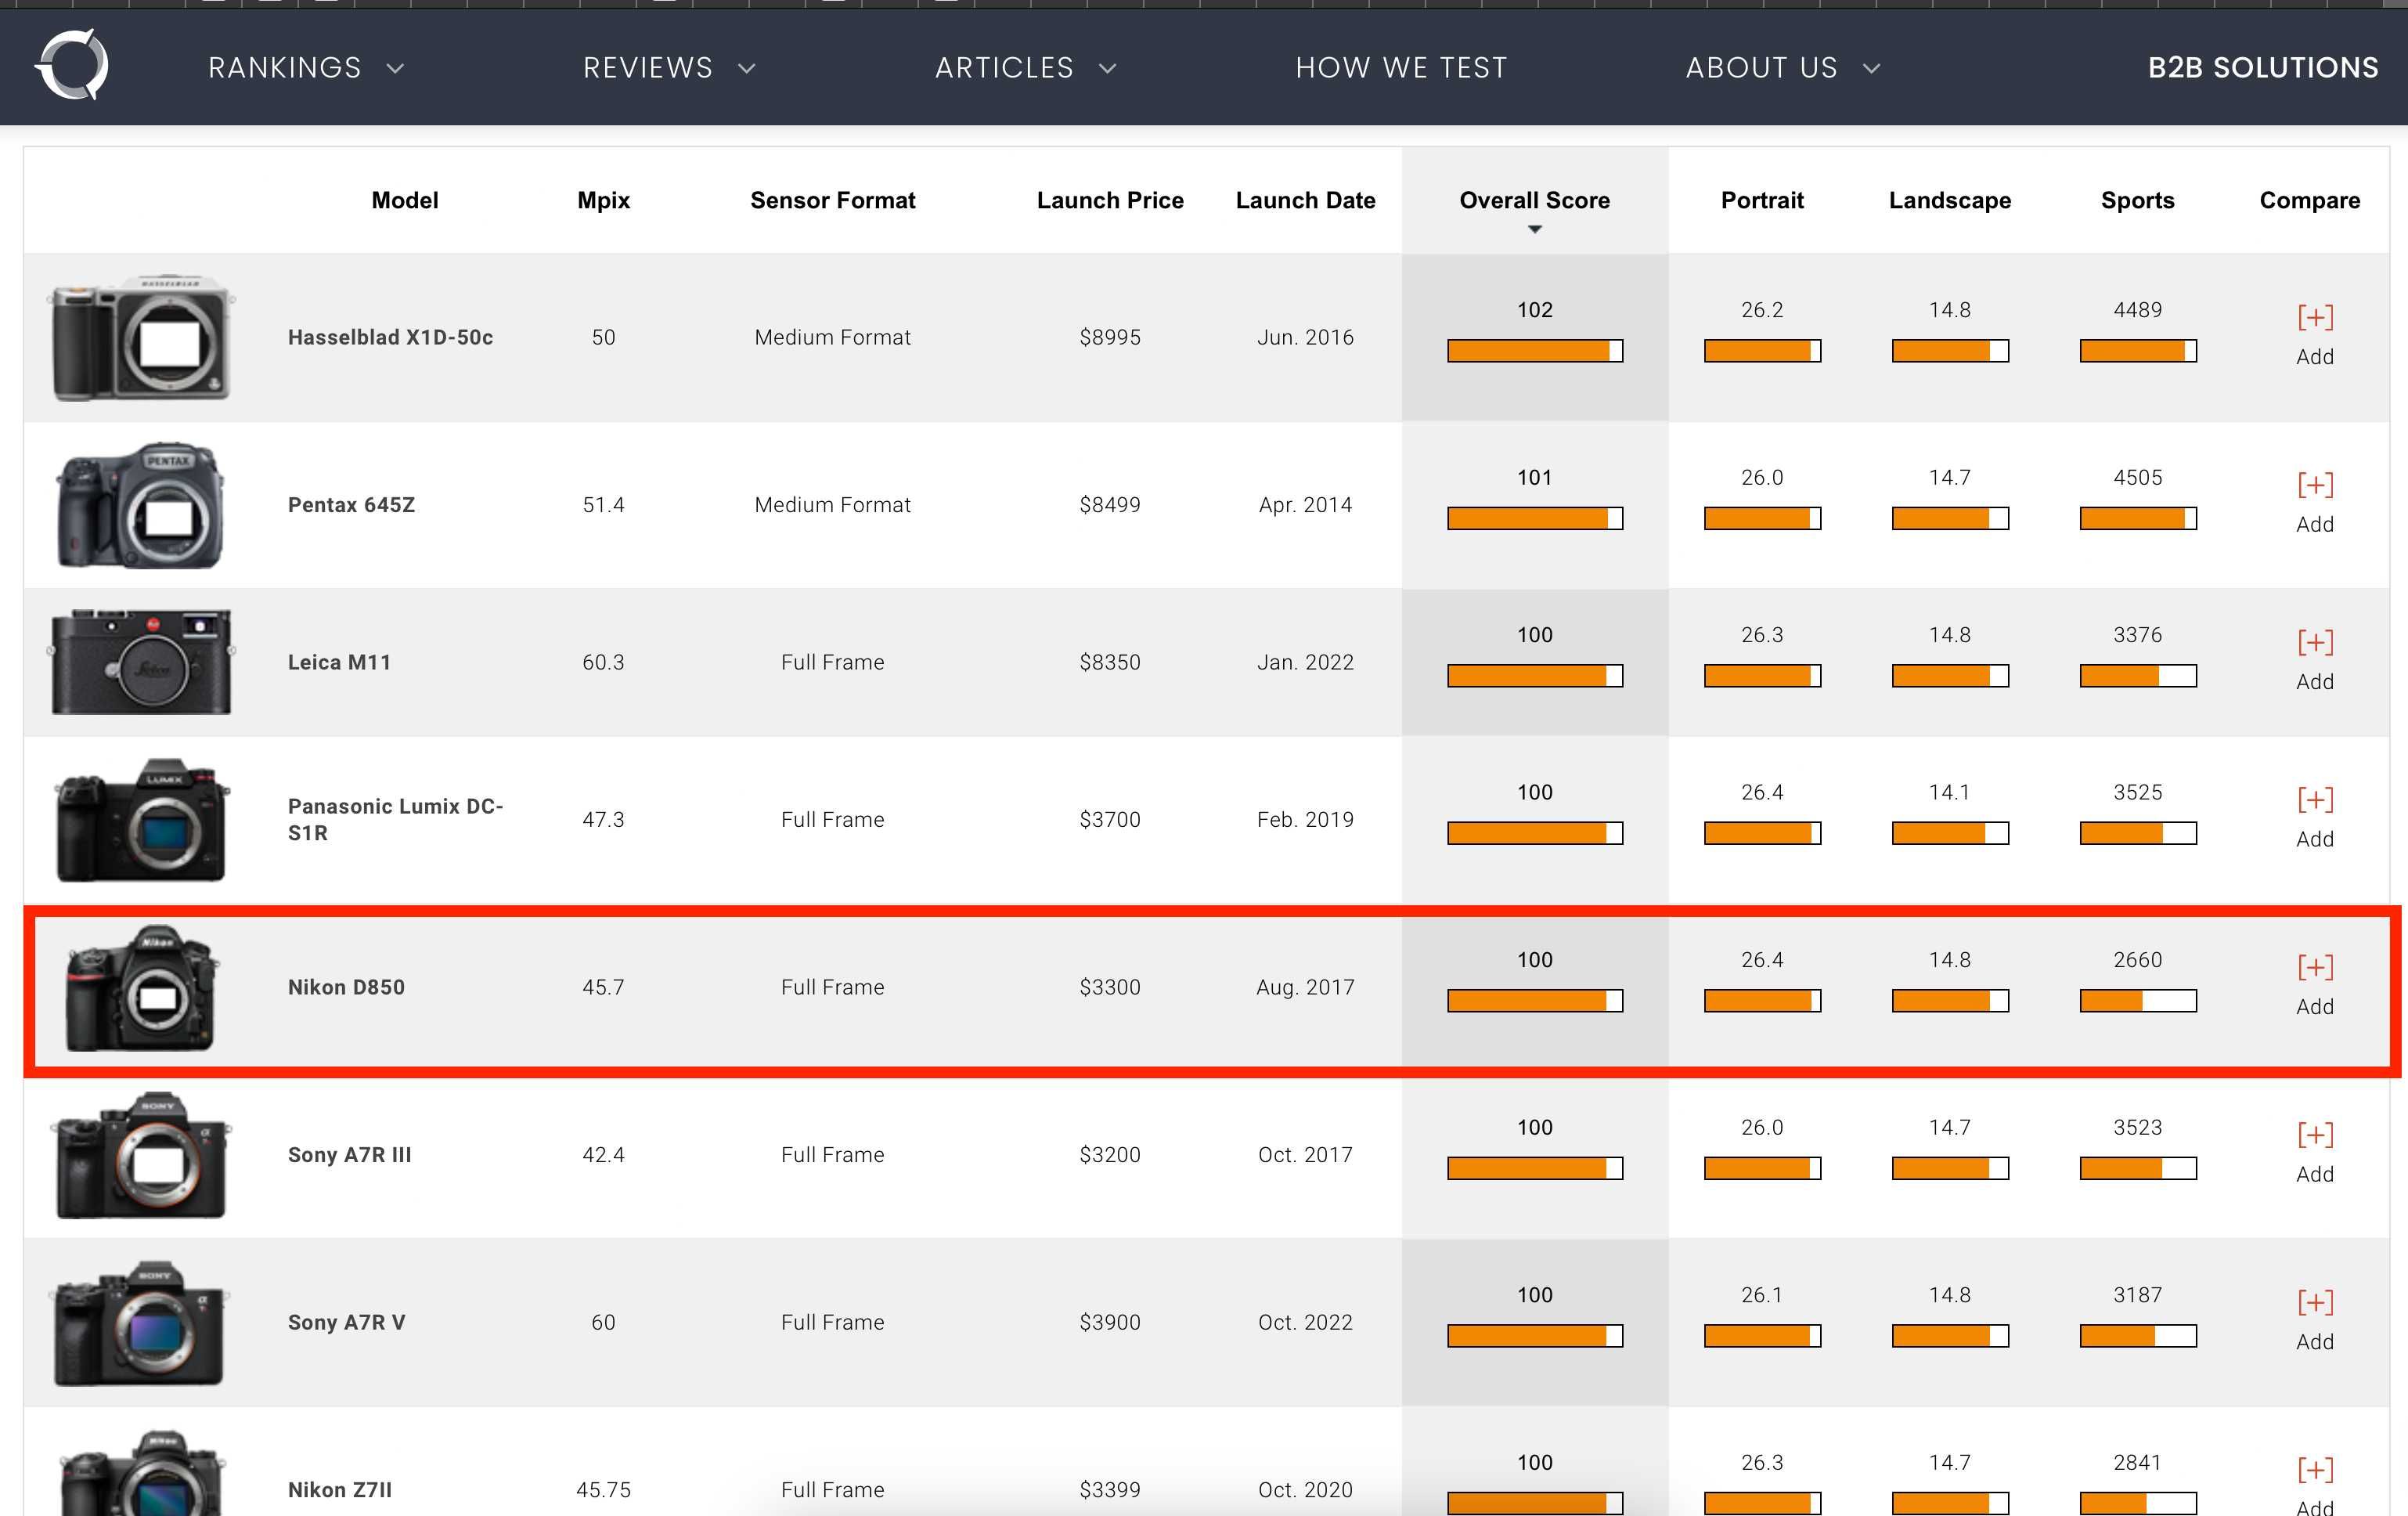The height and width of the screenshot is (1516, 2408).
Task: Open the Nikon D850 model link
Action: (x=346, y=987)
